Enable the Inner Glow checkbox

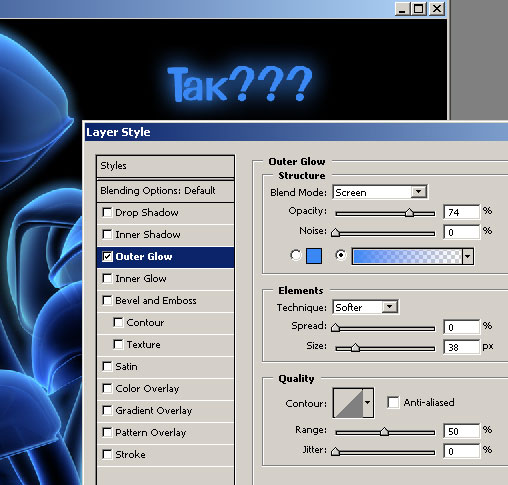pos(107,278)
